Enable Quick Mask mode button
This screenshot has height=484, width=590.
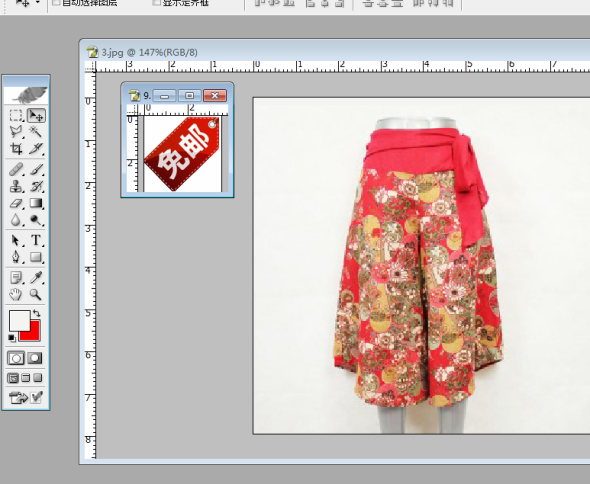[35, 358]
